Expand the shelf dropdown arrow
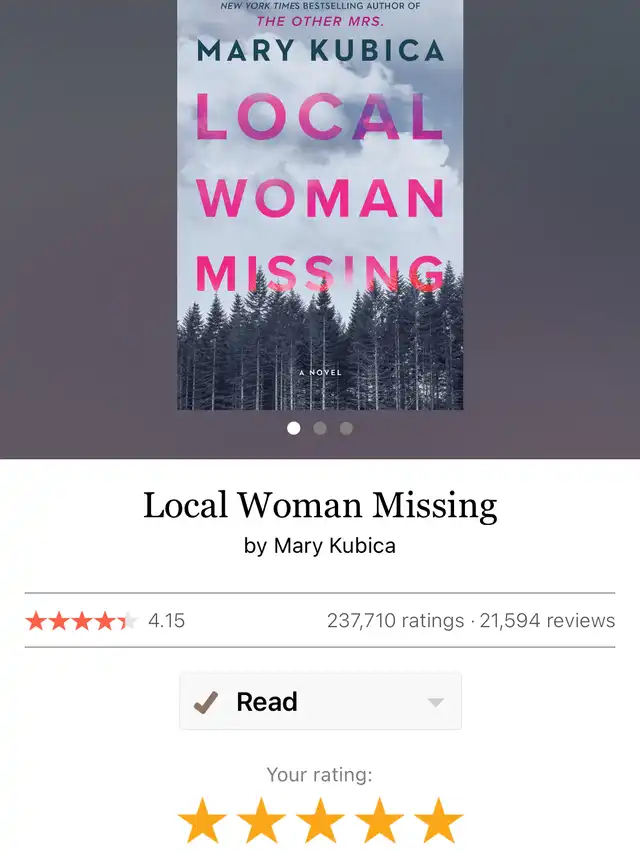Image resolution: width=640 pixels, height=853 pixels. pos(436,702)
